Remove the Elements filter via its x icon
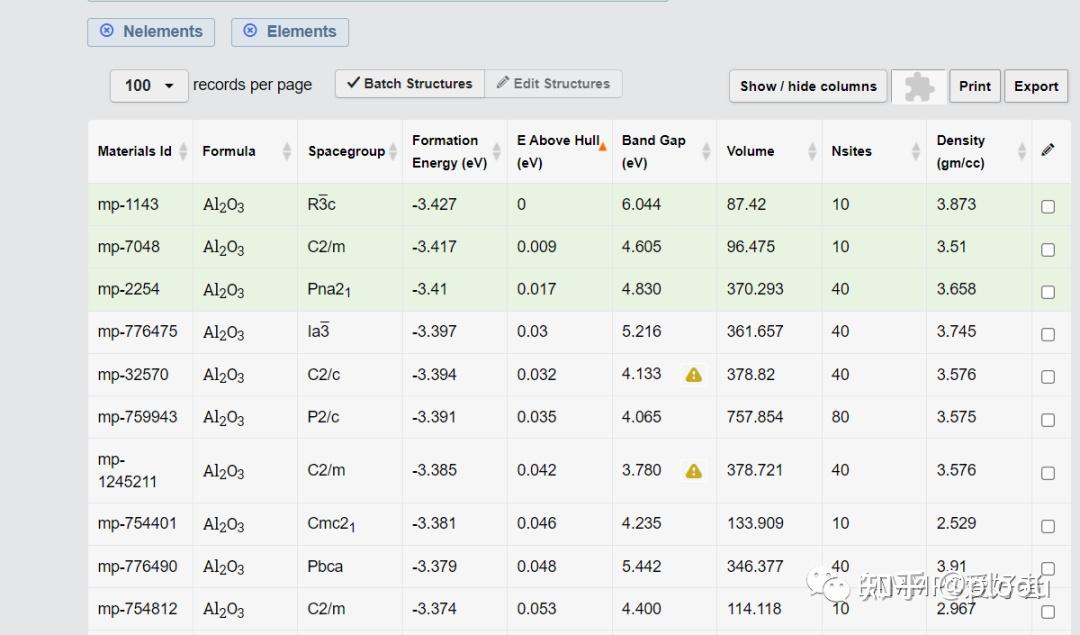This screenshot has width=1080, height=635. 251,32
